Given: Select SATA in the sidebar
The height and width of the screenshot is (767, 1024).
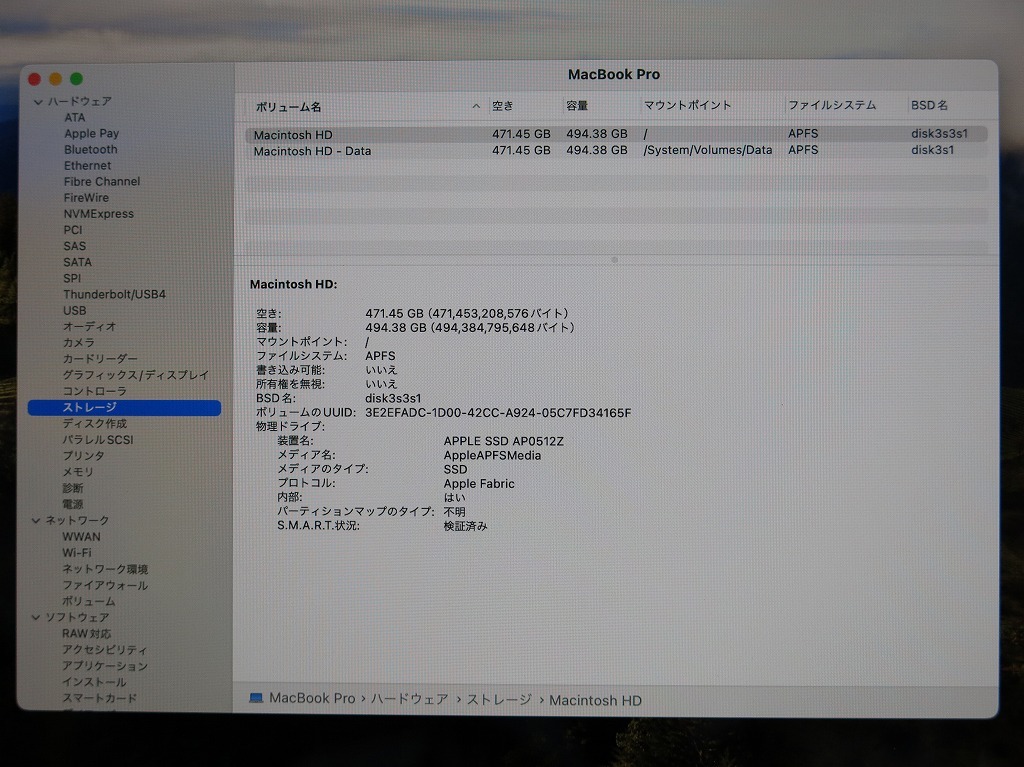Looking at the screenshot, I should tap(77, 262).
